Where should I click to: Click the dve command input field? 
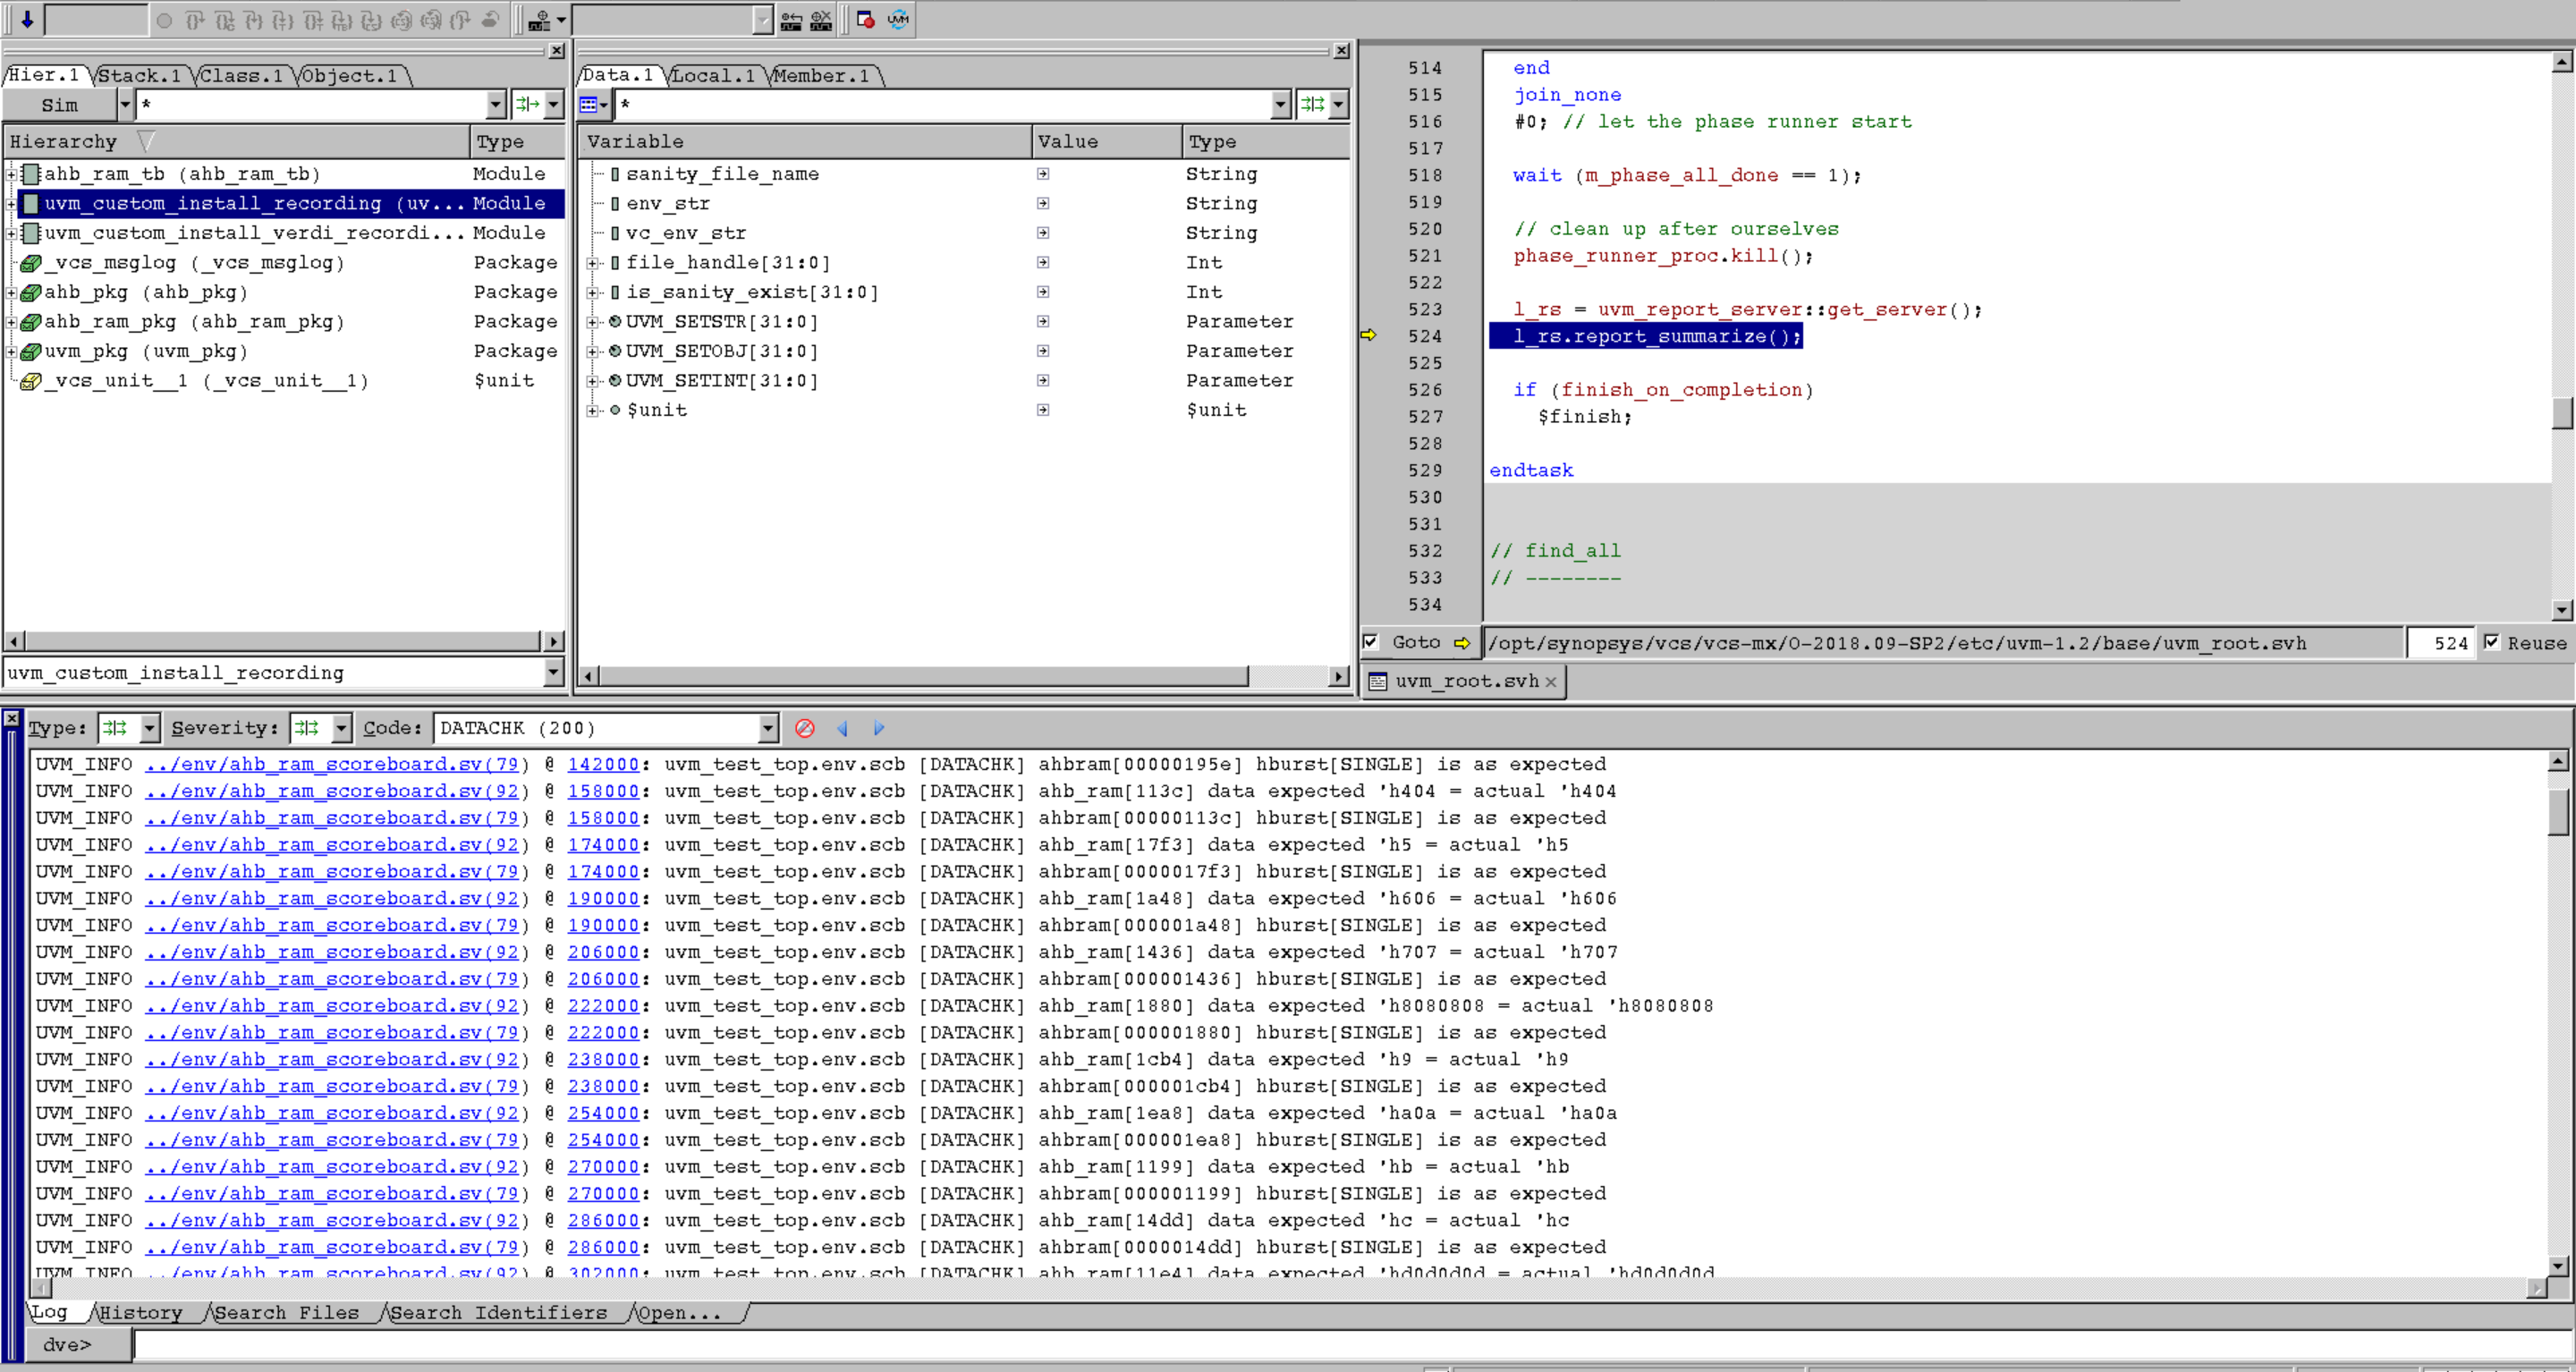pos(1300,1345)
